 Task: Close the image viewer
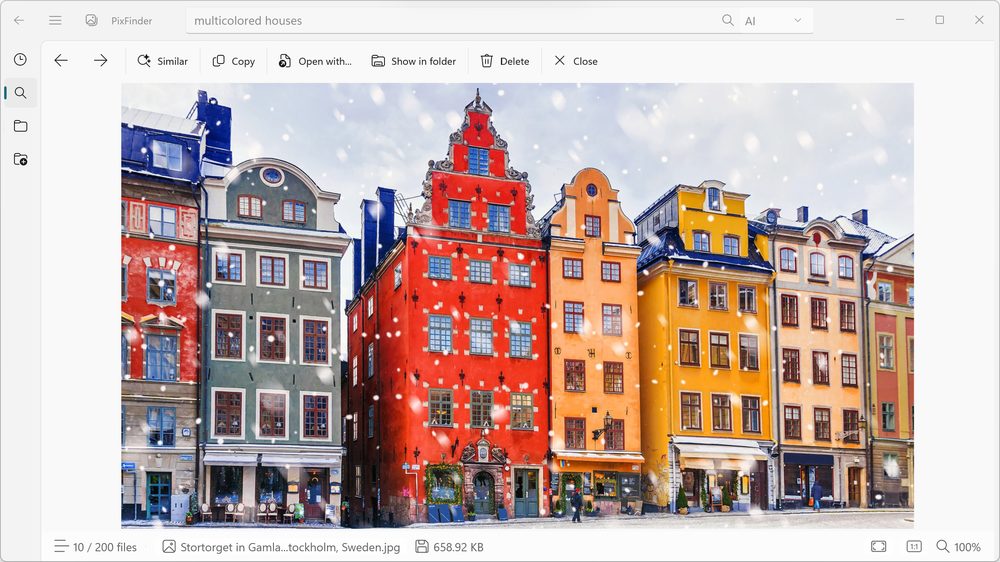[576, 61]
